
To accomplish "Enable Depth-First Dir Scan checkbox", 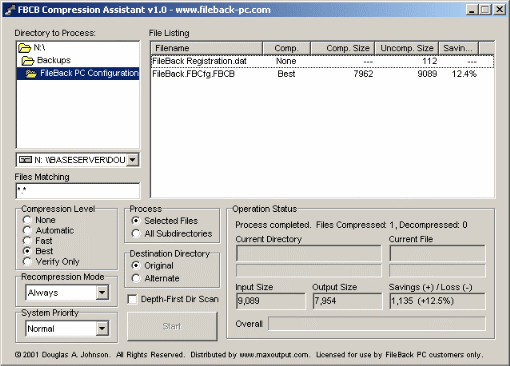I will pos(132,299).
